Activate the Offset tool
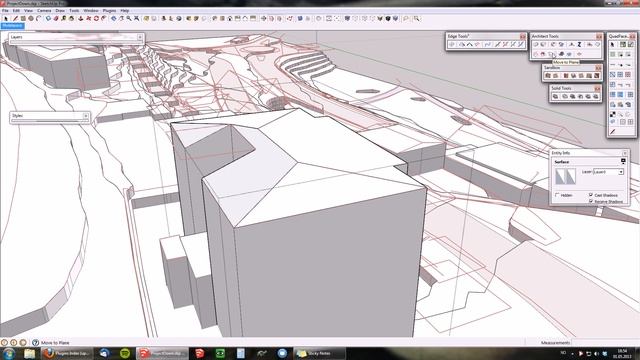640x360 pixels. pos(104,18)
